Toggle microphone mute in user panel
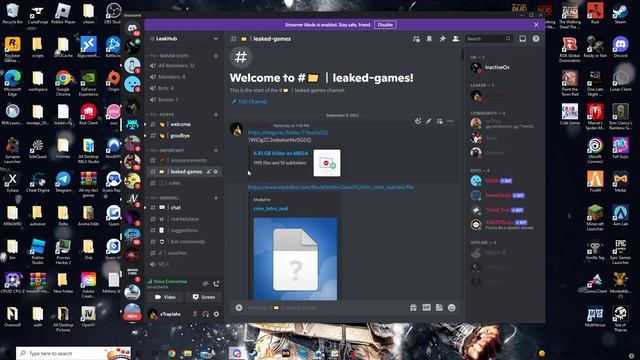 (195, 314)
